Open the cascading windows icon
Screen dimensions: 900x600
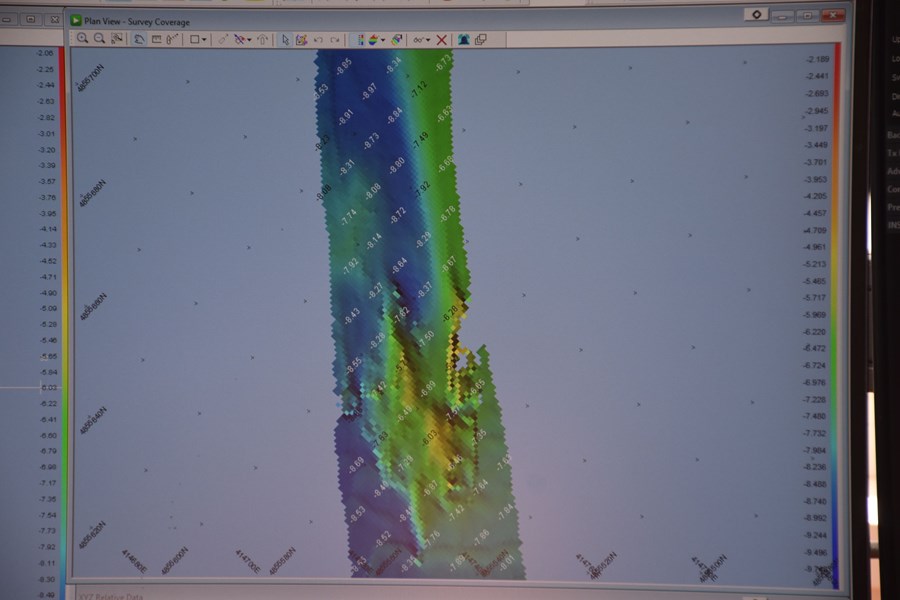[x=481, y=39]
